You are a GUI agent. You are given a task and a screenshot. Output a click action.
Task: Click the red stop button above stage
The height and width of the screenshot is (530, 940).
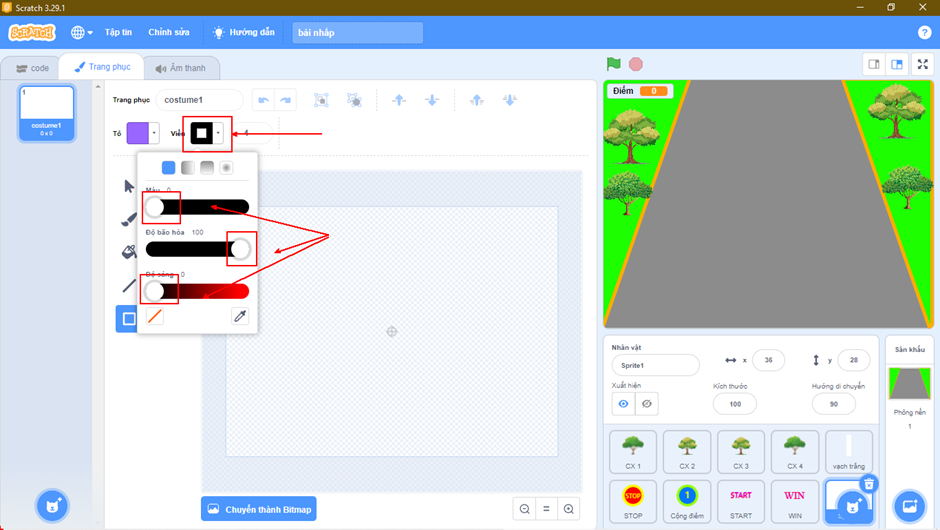636,64
